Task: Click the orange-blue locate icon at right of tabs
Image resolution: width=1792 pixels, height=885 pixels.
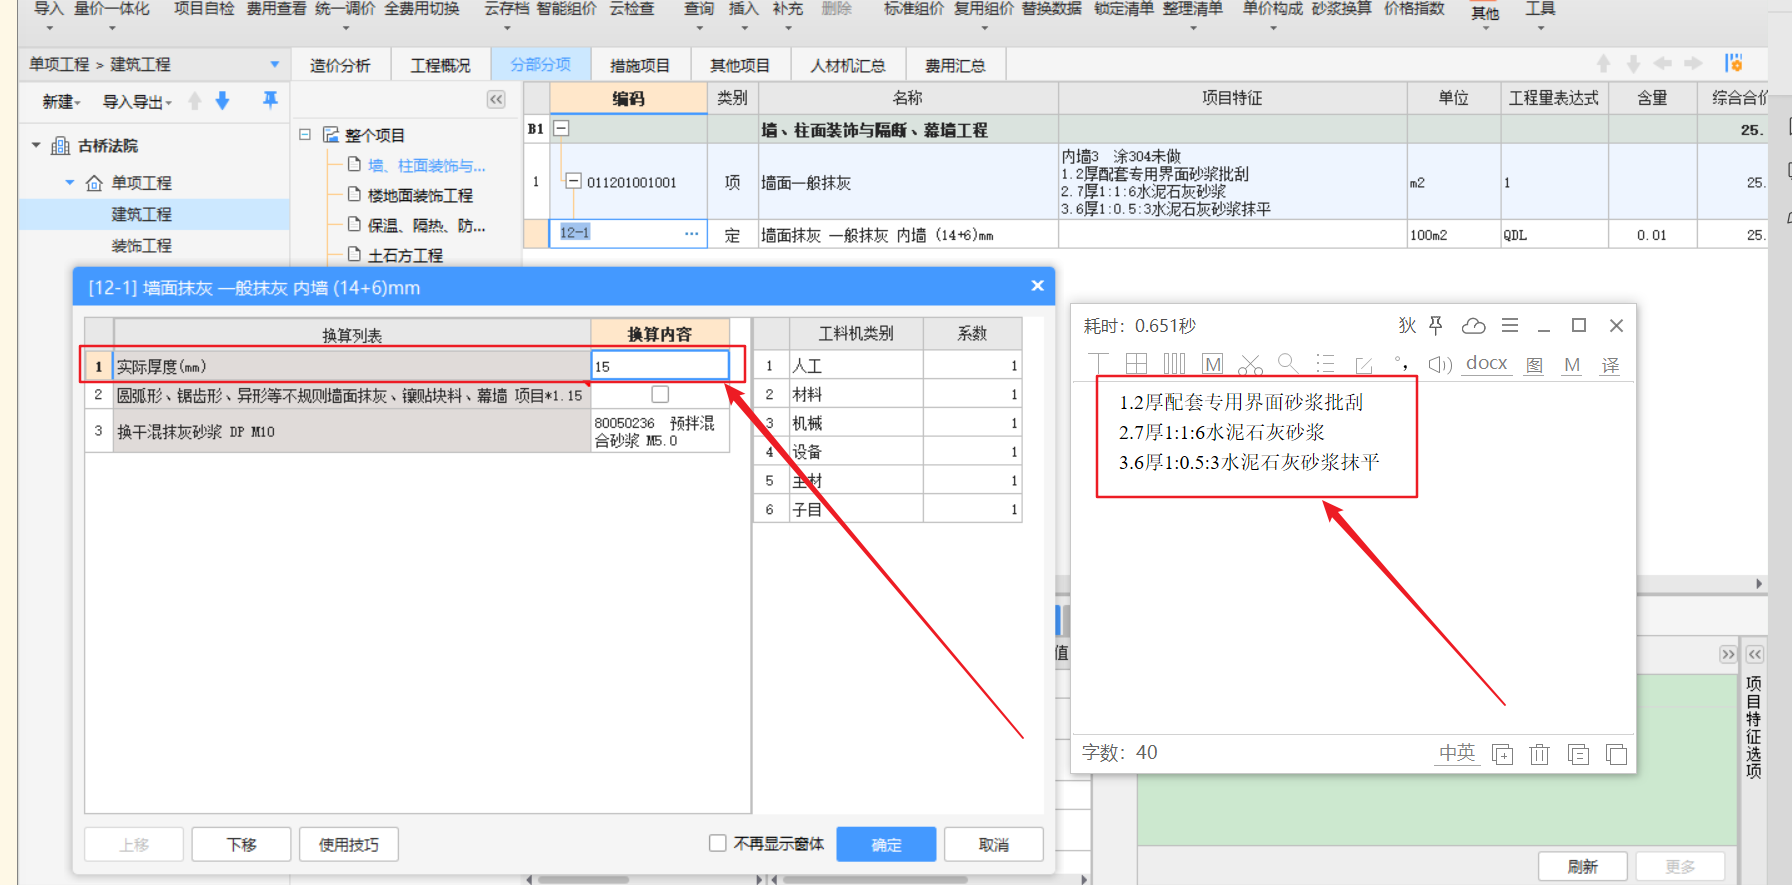Action: pos(1734,63)
